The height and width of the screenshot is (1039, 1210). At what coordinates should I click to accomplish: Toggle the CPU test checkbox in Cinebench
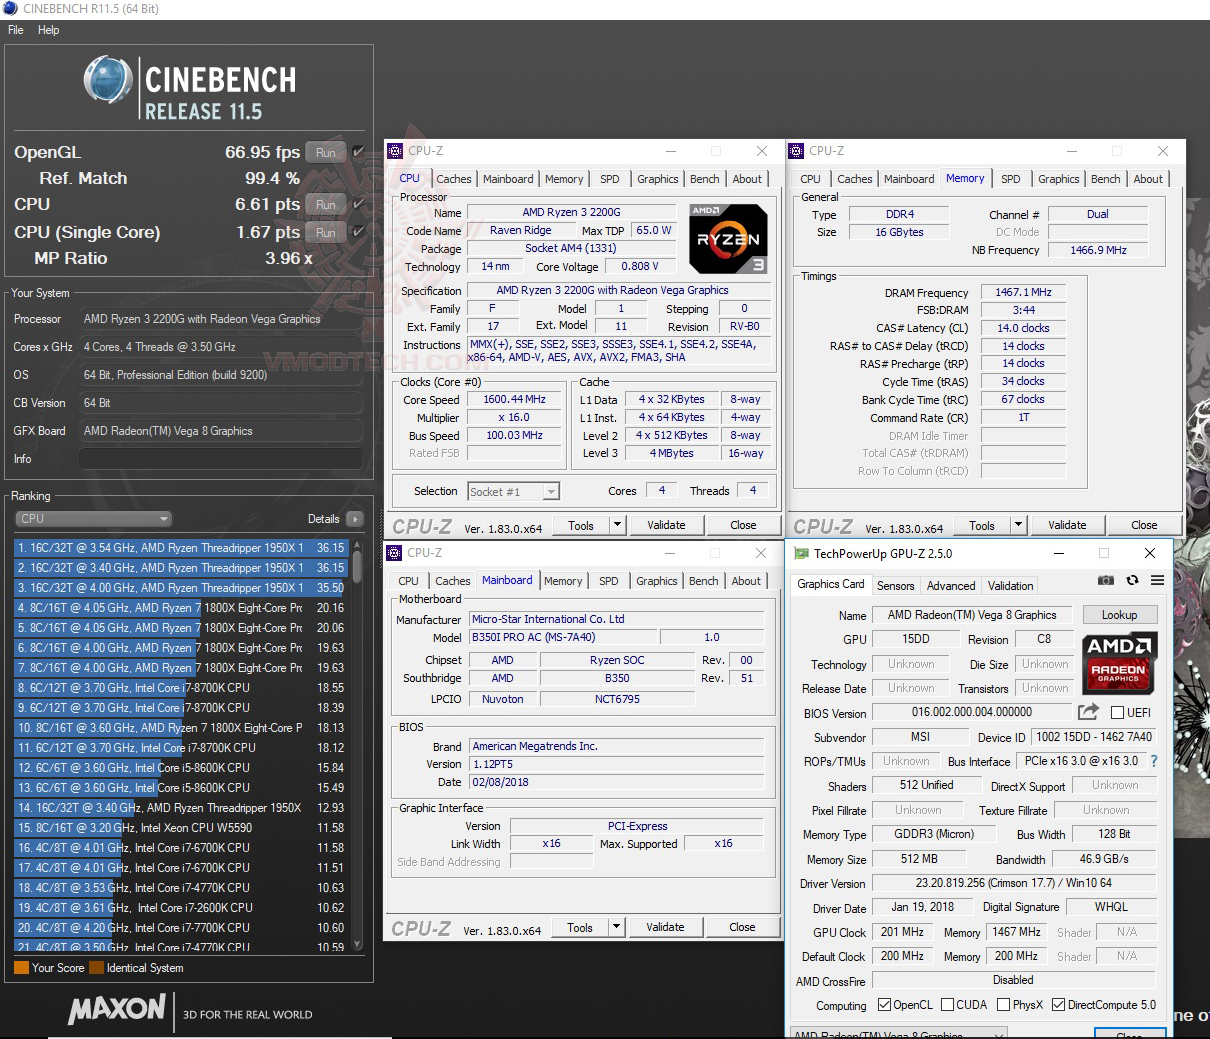(358, 204)
